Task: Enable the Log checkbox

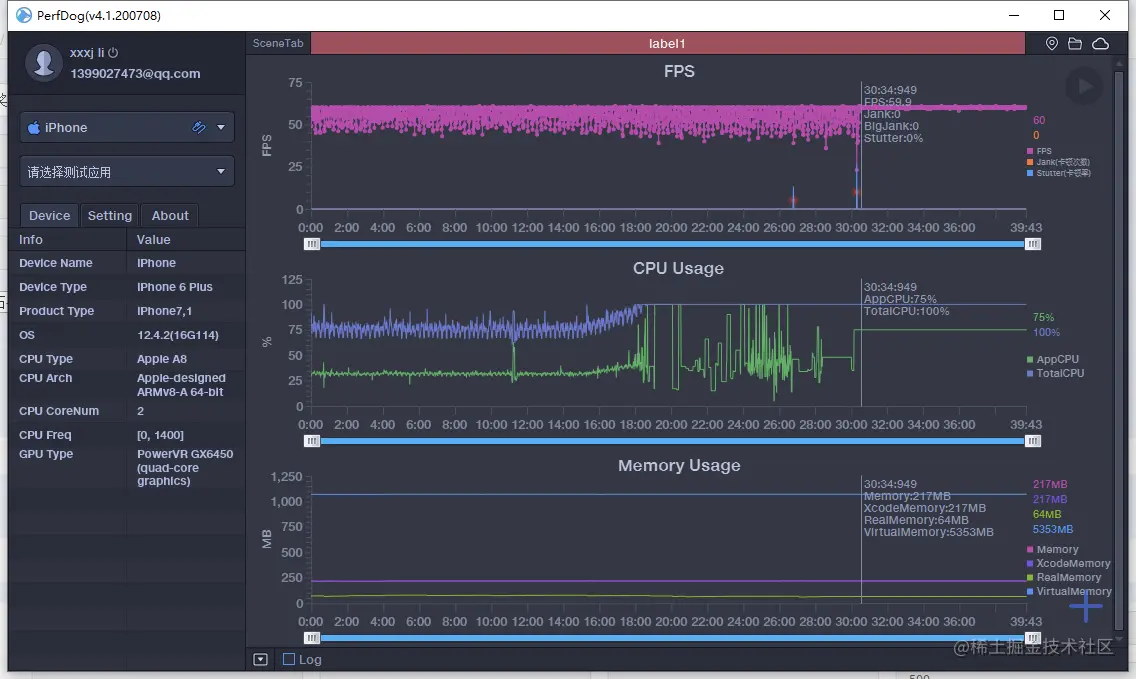Action: tap(289, 659)
